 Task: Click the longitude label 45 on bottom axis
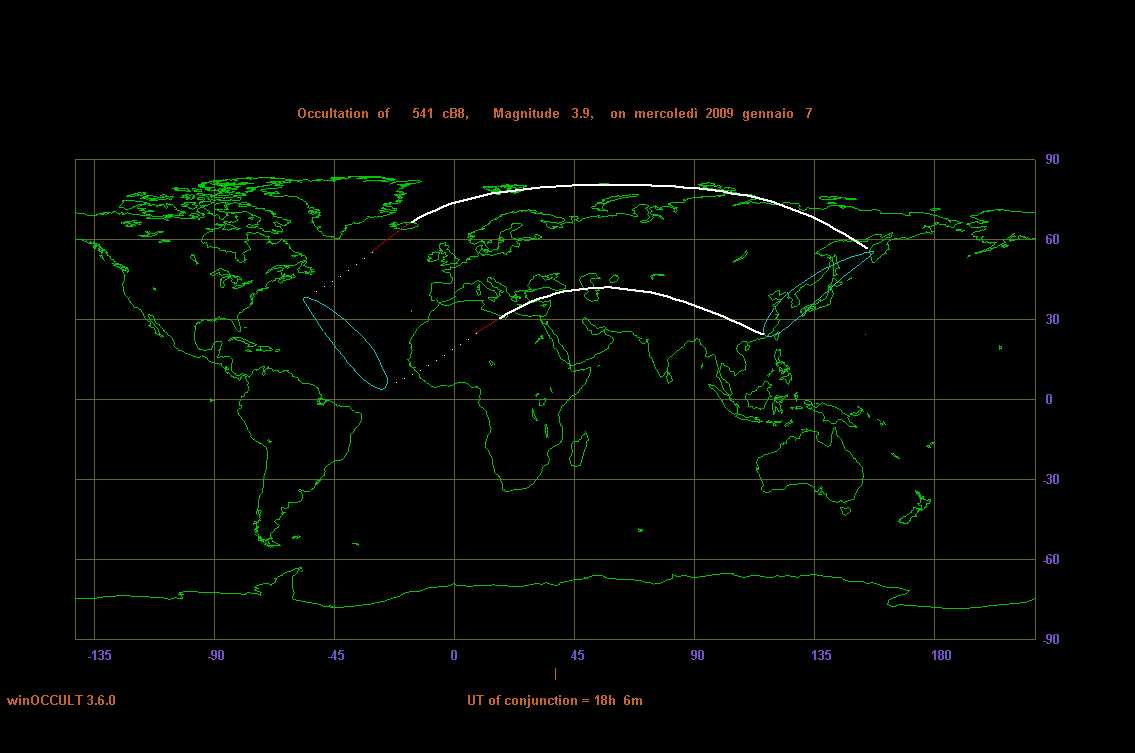577,655
